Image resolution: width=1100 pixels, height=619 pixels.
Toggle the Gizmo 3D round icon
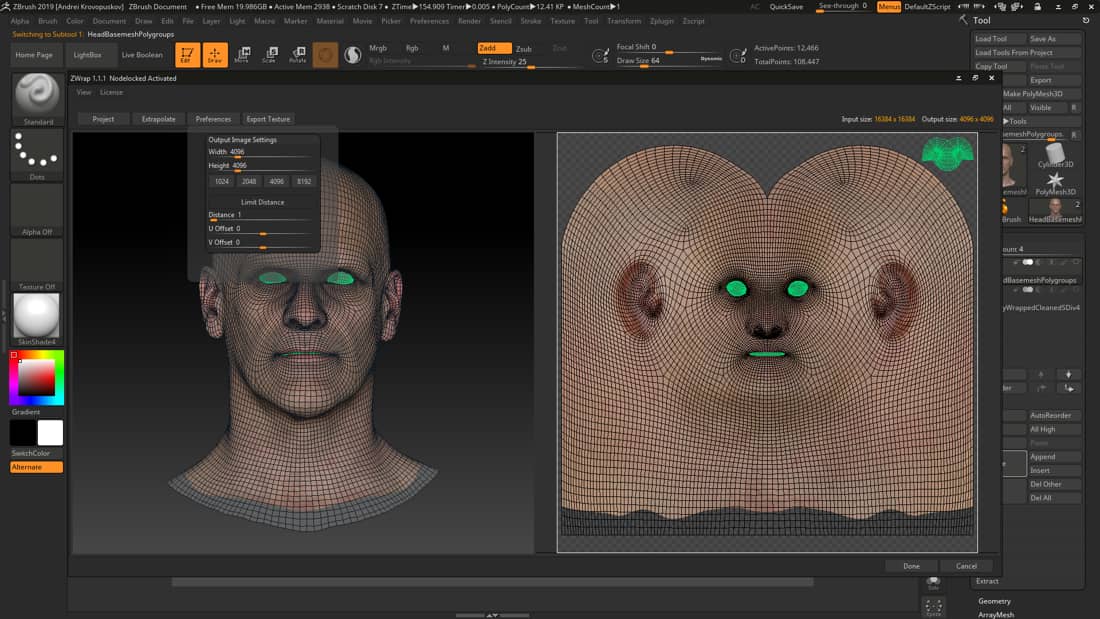point(326,54)
